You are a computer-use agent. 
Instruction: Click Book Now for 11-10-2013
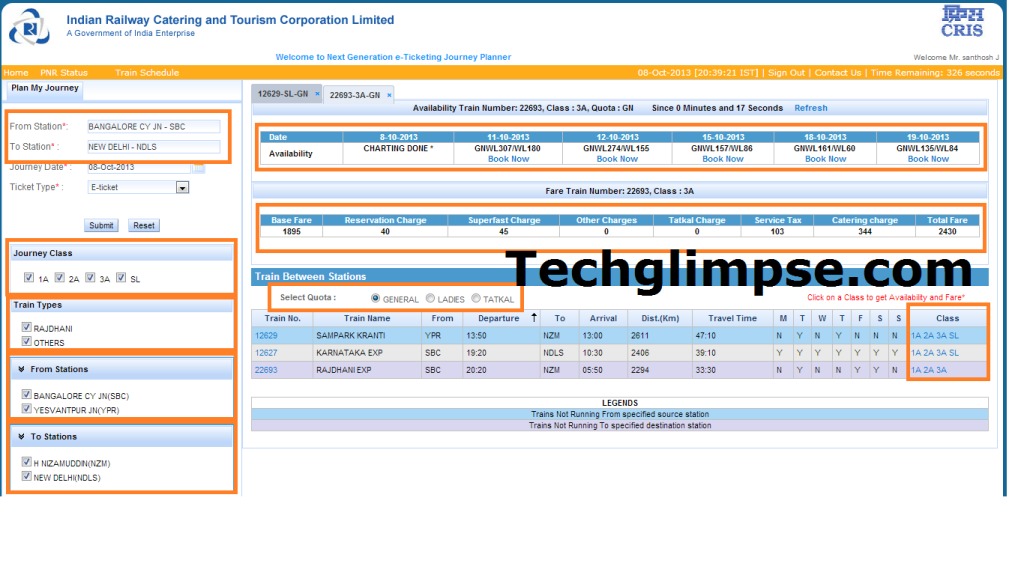(508, 159)
